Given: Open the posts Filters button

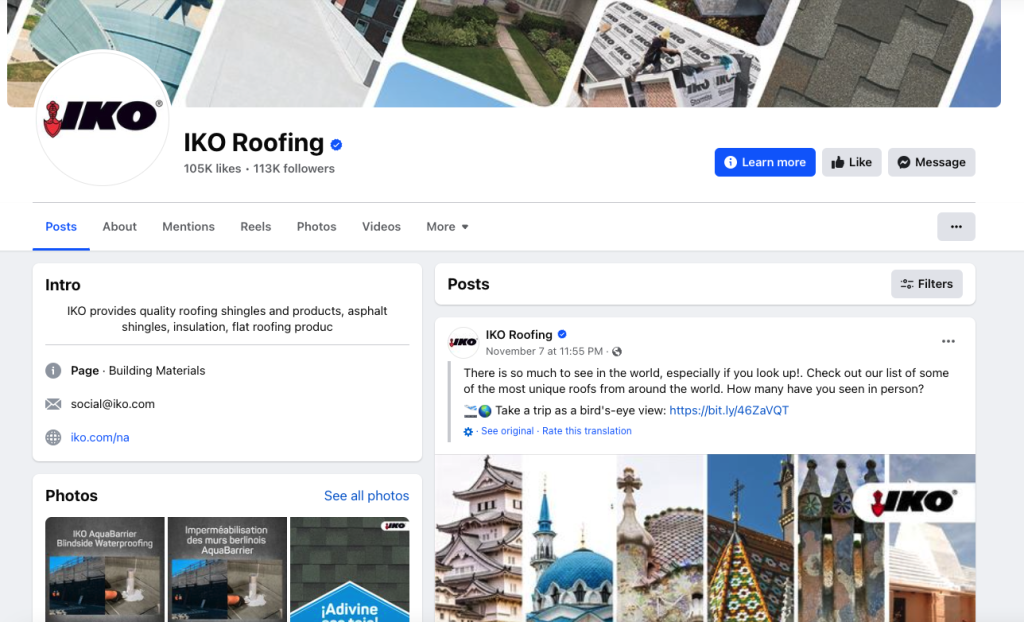Looking at the screenshot, I should 927,284.
